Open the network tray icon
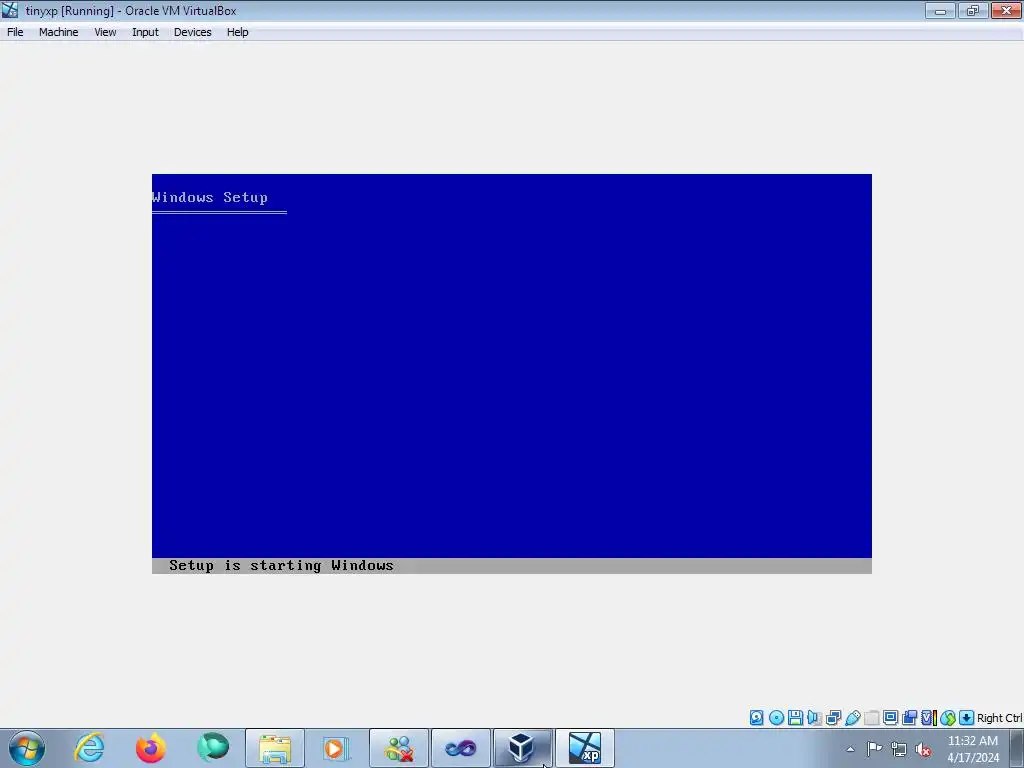This screenshot has height=768, width=1024. click(899, 750)
